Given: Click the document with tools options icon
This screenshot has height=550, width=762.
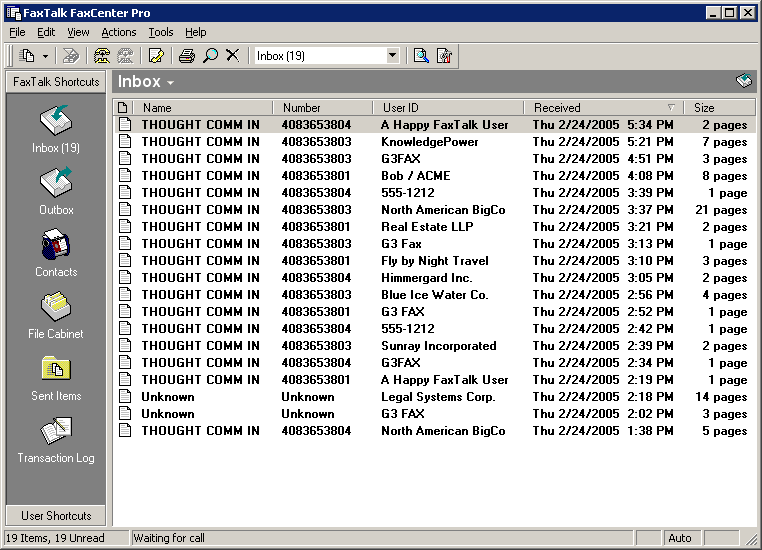Looking at the screenshot, I should click(x=444, y=56).
